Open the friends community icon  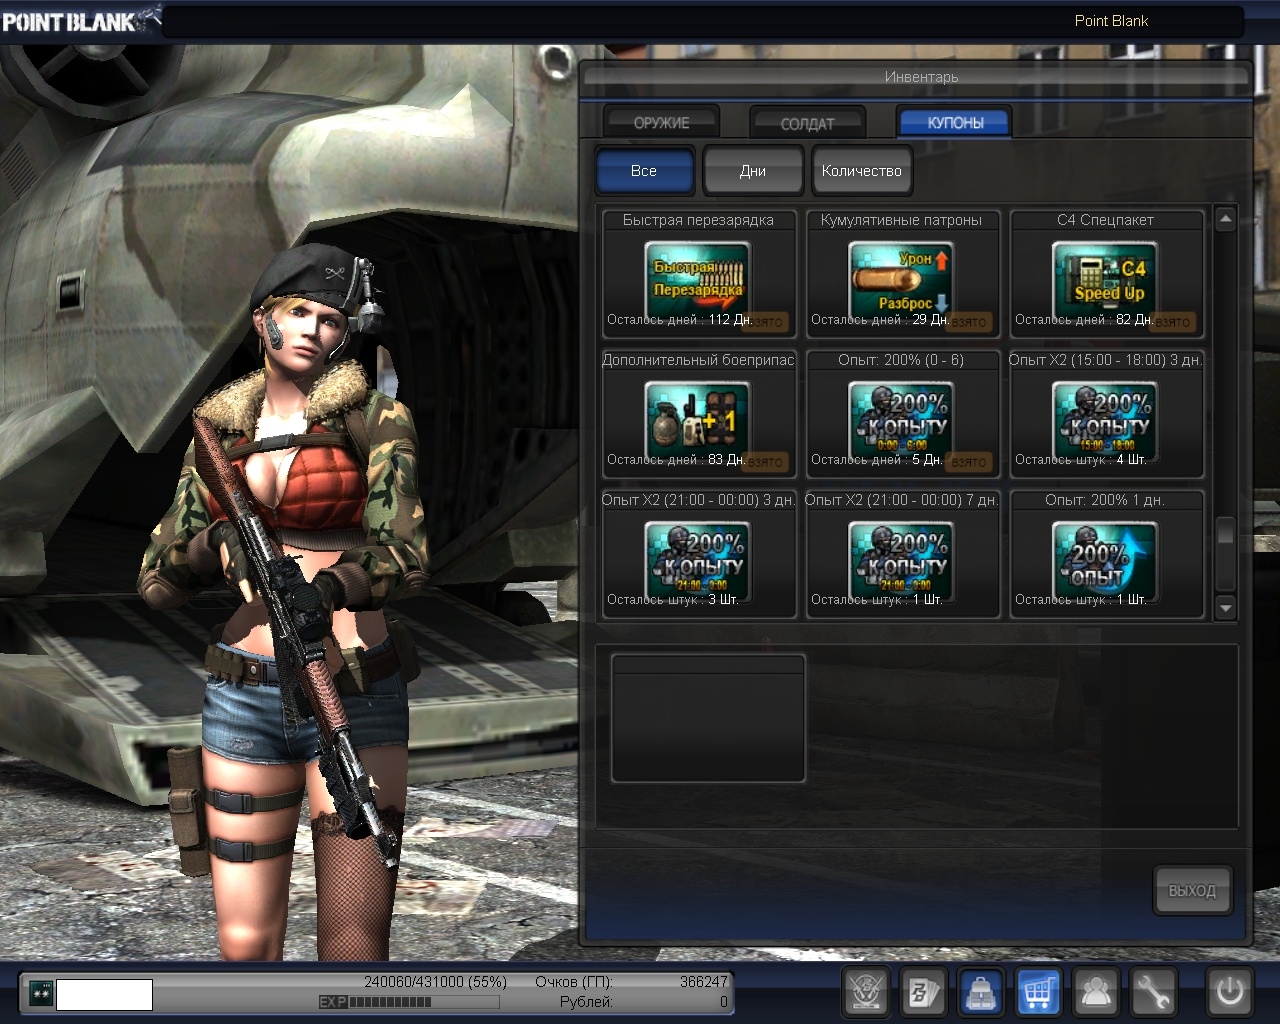coord(1097,993)
